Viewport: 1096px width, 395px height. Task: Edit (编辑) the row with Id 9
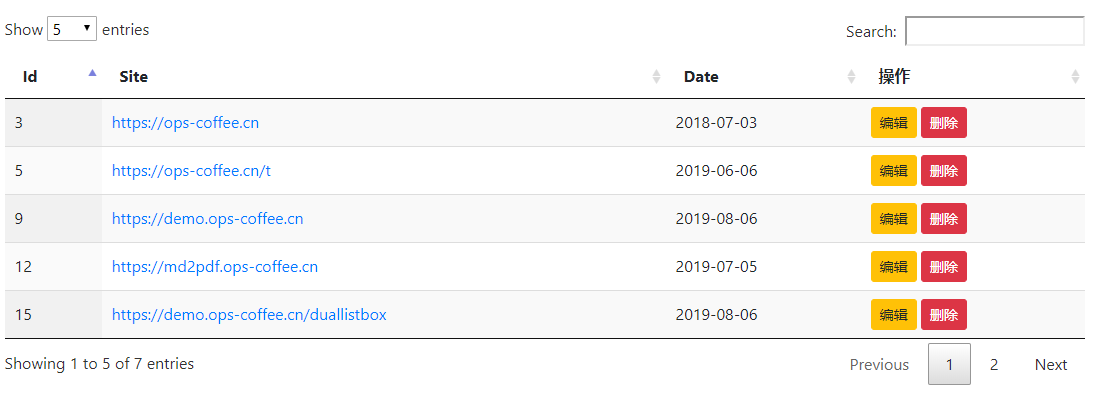coord(893,219)
